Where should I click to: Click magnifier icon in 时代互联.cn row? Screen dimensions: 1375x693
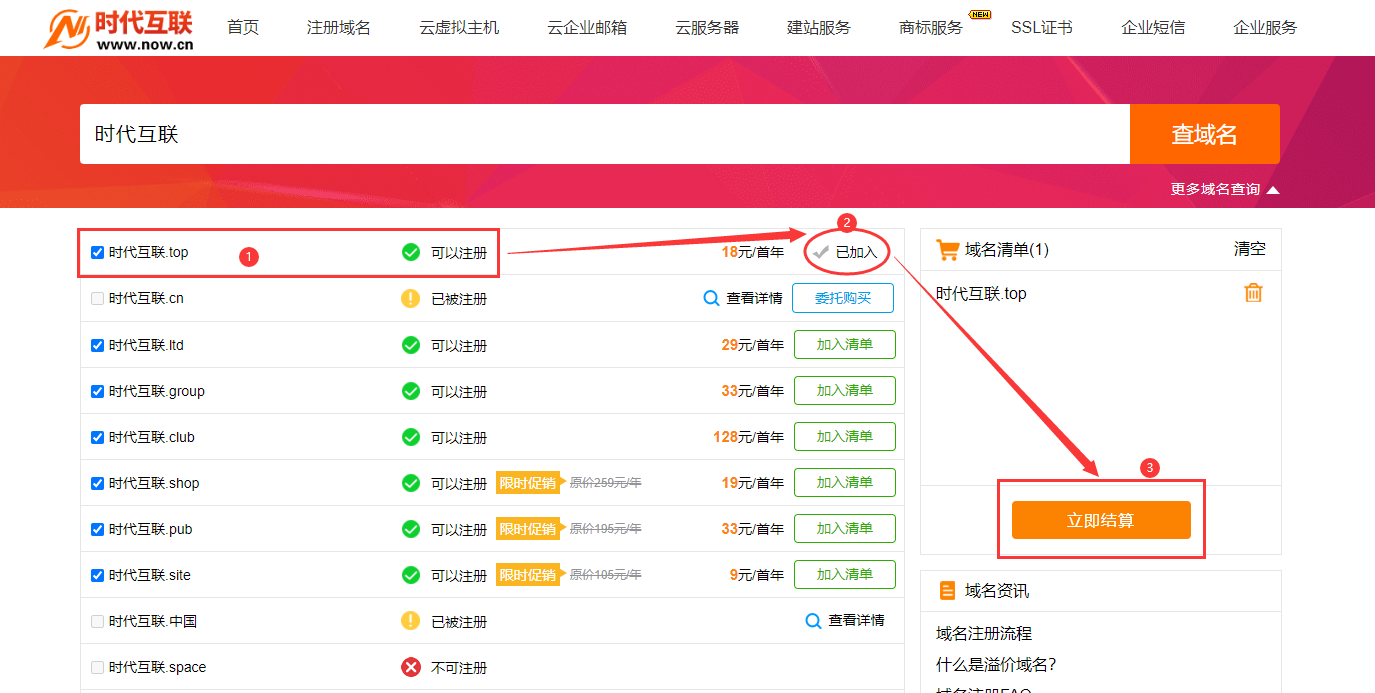711,298
